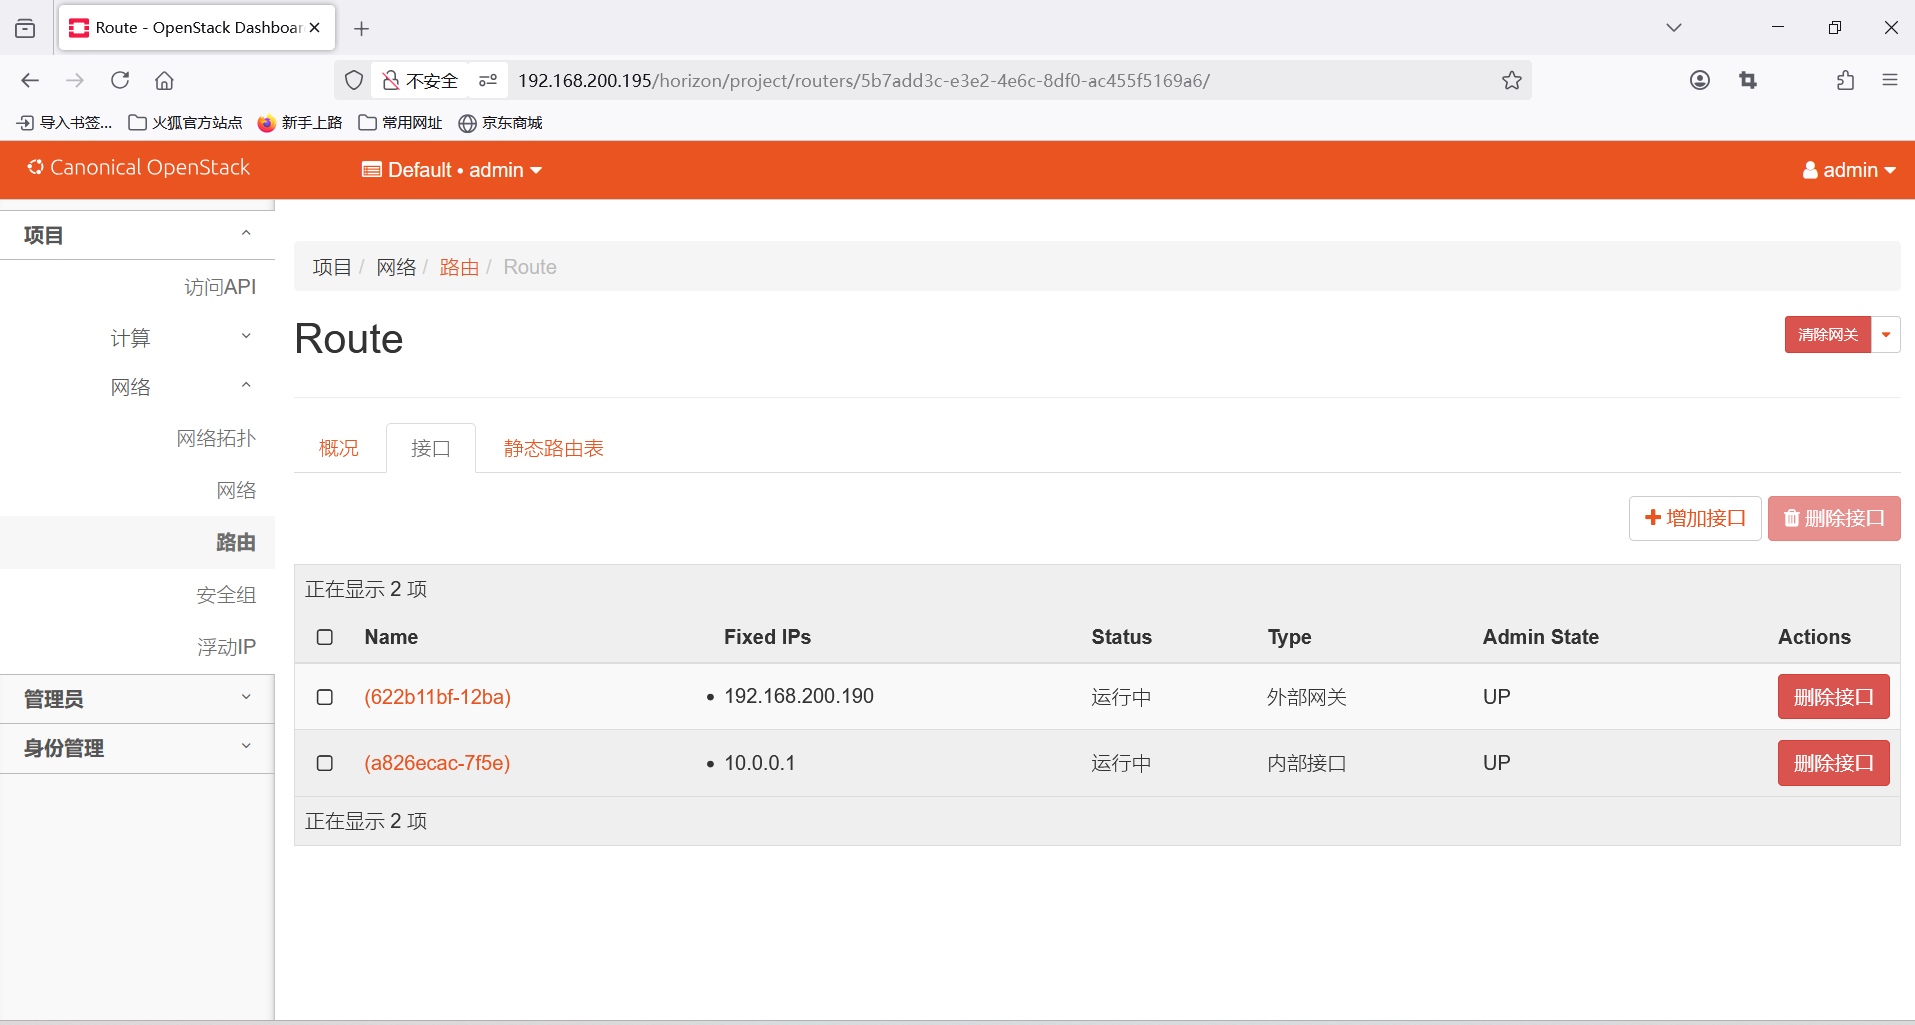
Task: Open the Default • admin project dropdown
Action: (x=452, y=170)
